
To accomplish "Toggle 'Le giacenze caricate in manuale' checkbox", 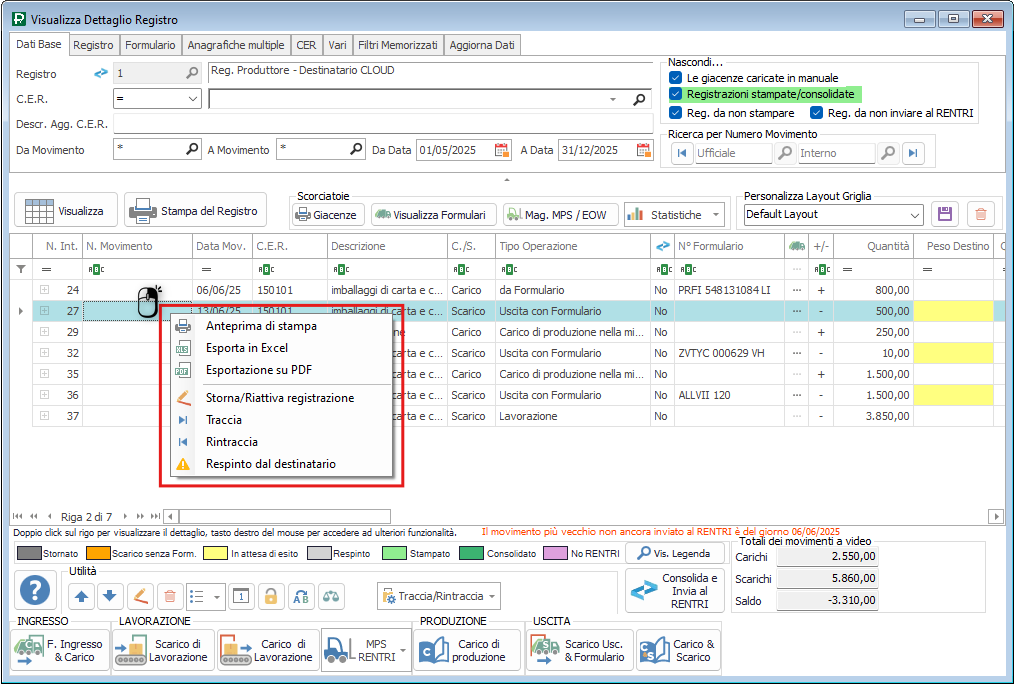I will click(676, 77).
